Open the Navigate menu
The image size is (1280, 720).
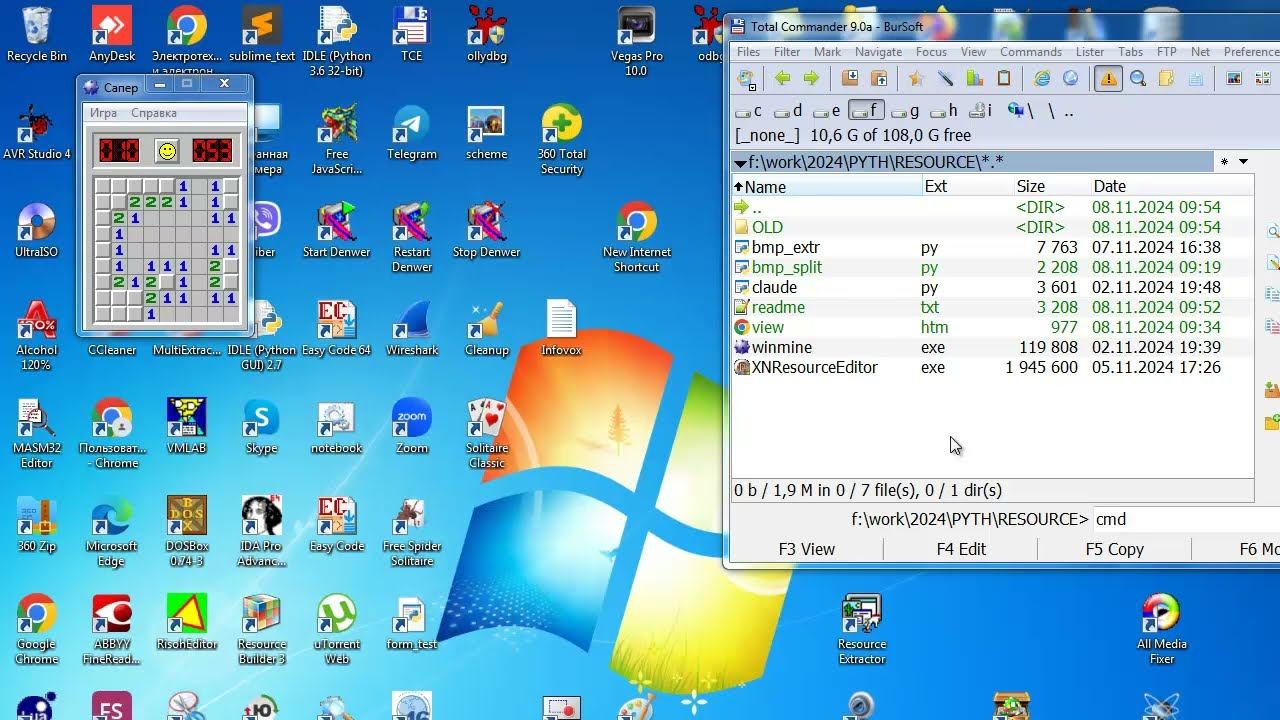878,52
